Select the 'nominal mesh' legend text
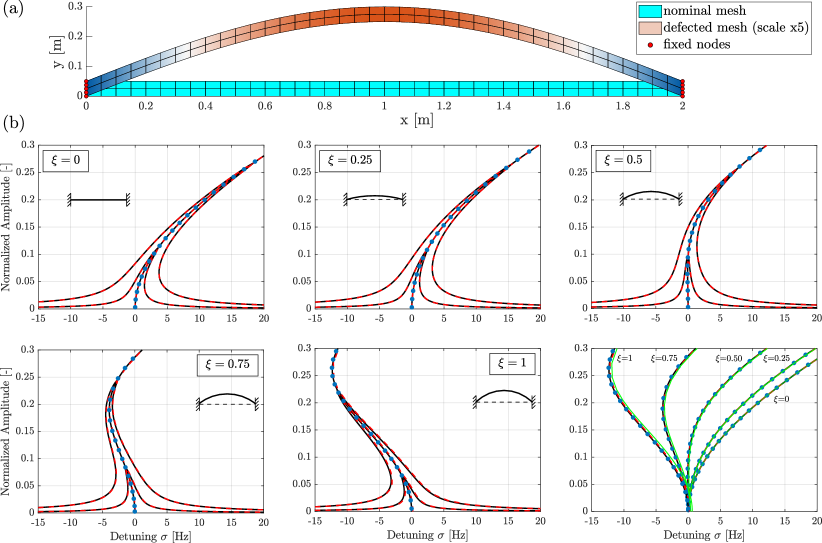 (704, 10)
